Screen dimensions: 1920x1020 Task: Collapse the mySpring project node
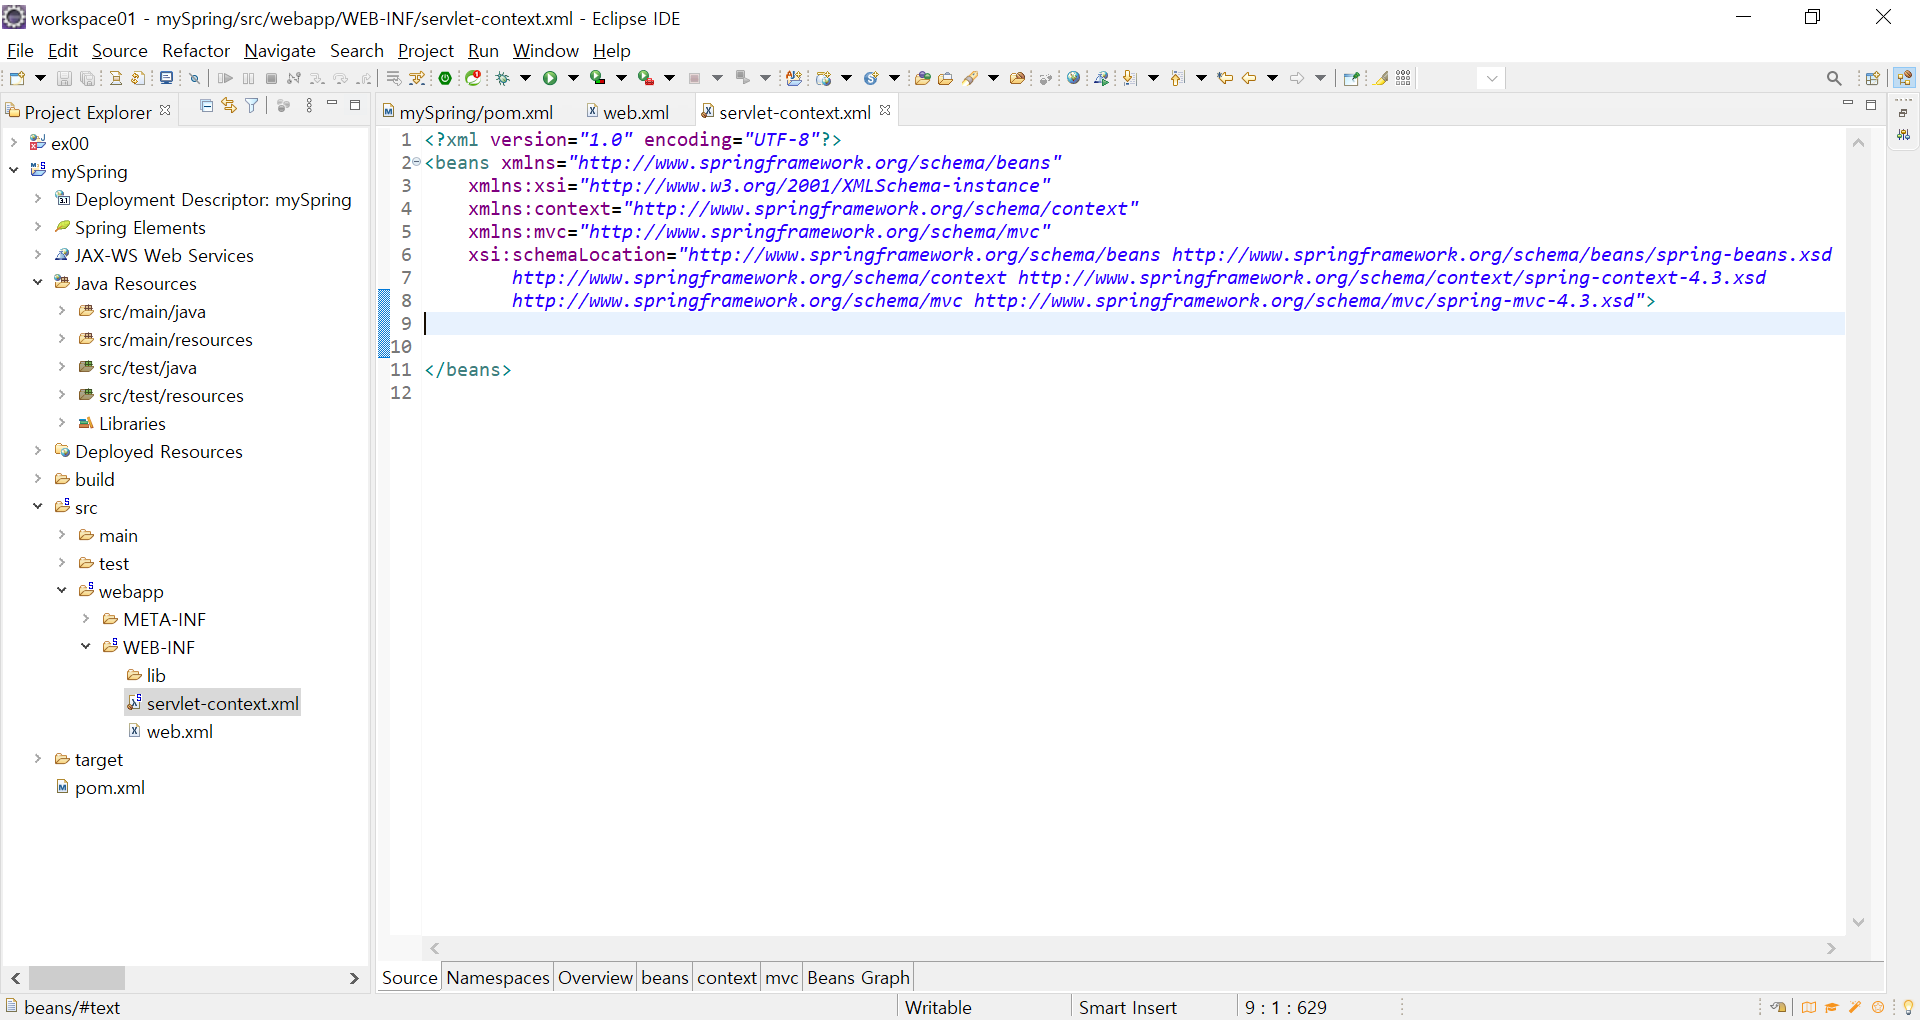tap(14, 171)
